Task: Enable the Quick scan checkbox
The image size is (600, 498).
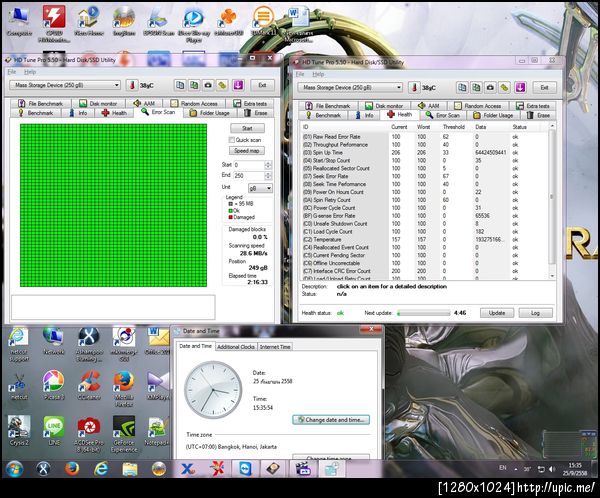Action: [x=232, y=140]
